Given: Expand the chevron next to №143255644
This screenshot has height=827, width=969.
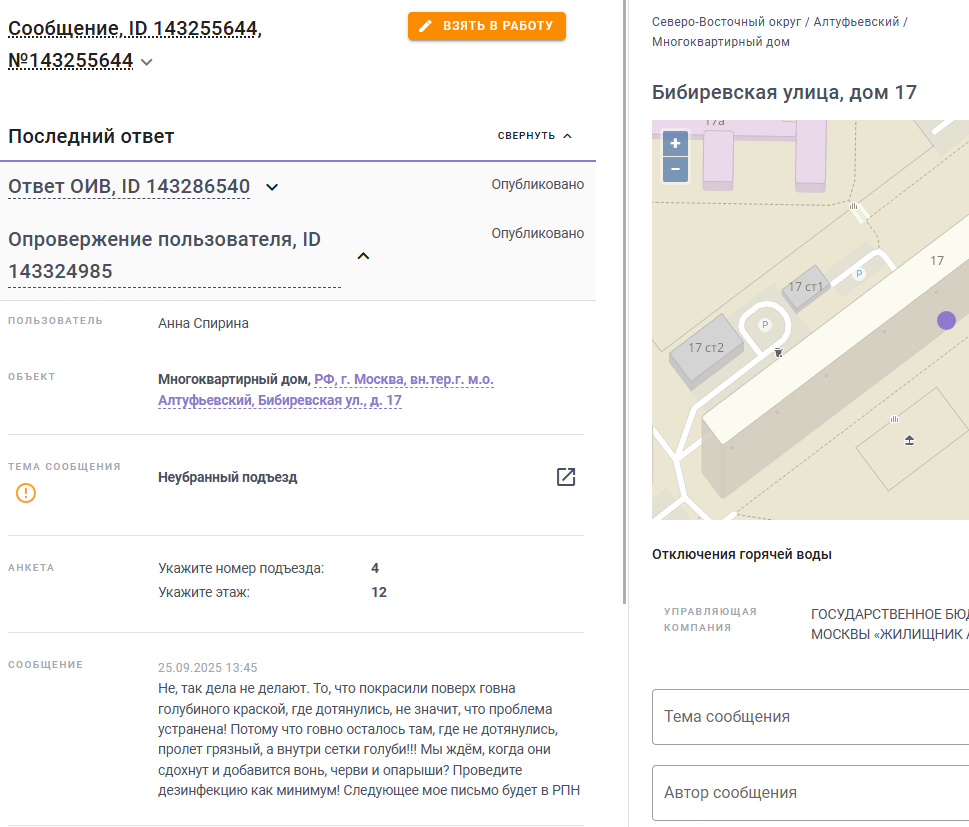Looking at the screenshot, I should click(x=146, y=62).
